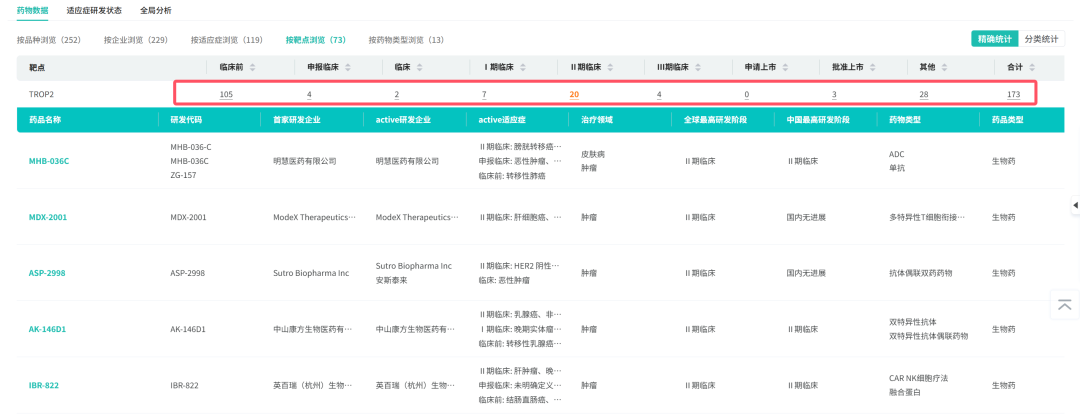Screen dimensions: 1080x419
Task: Click the 中国最高研发阶段 column header
Action: pyautogui.click(x=818, y=119)
